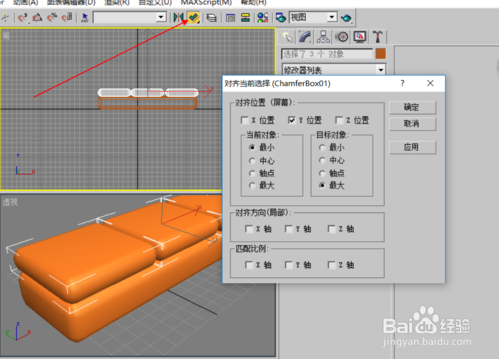The width and height of the screenshot is (502, 361).
Task: Open the 渲染(R) menu
Action: coord(117,3)
